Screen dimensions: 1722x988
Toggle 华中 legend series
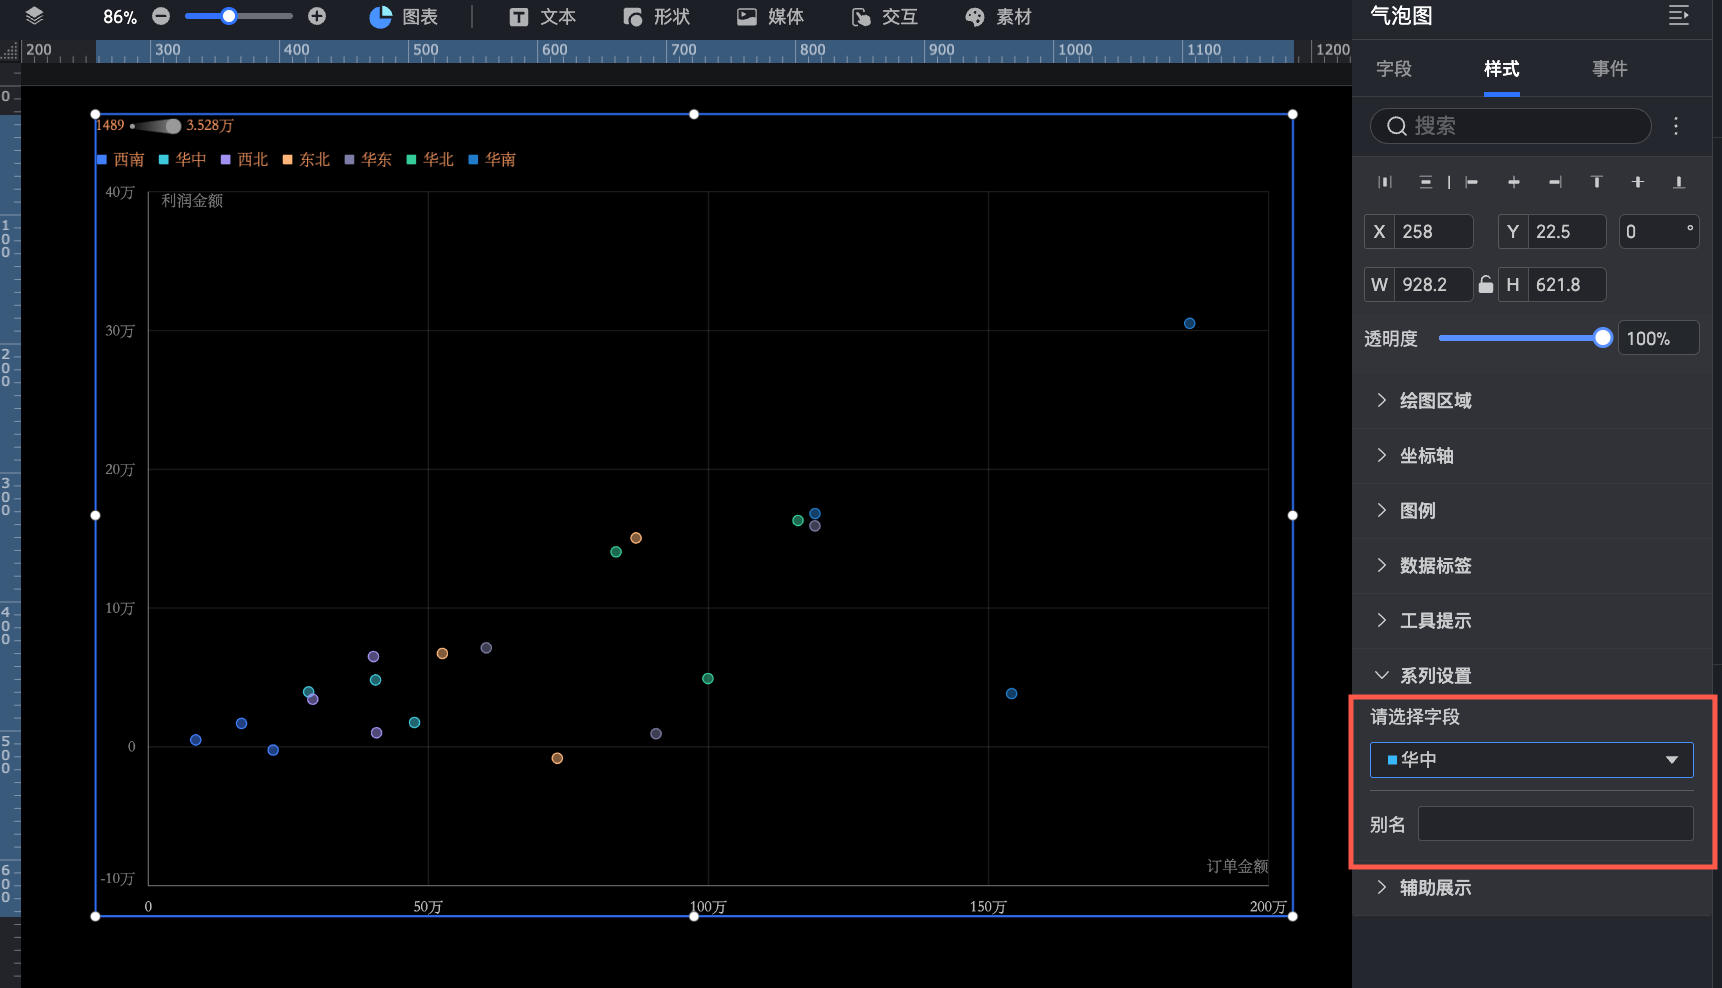pyautogui.click(x=182, y=160)
